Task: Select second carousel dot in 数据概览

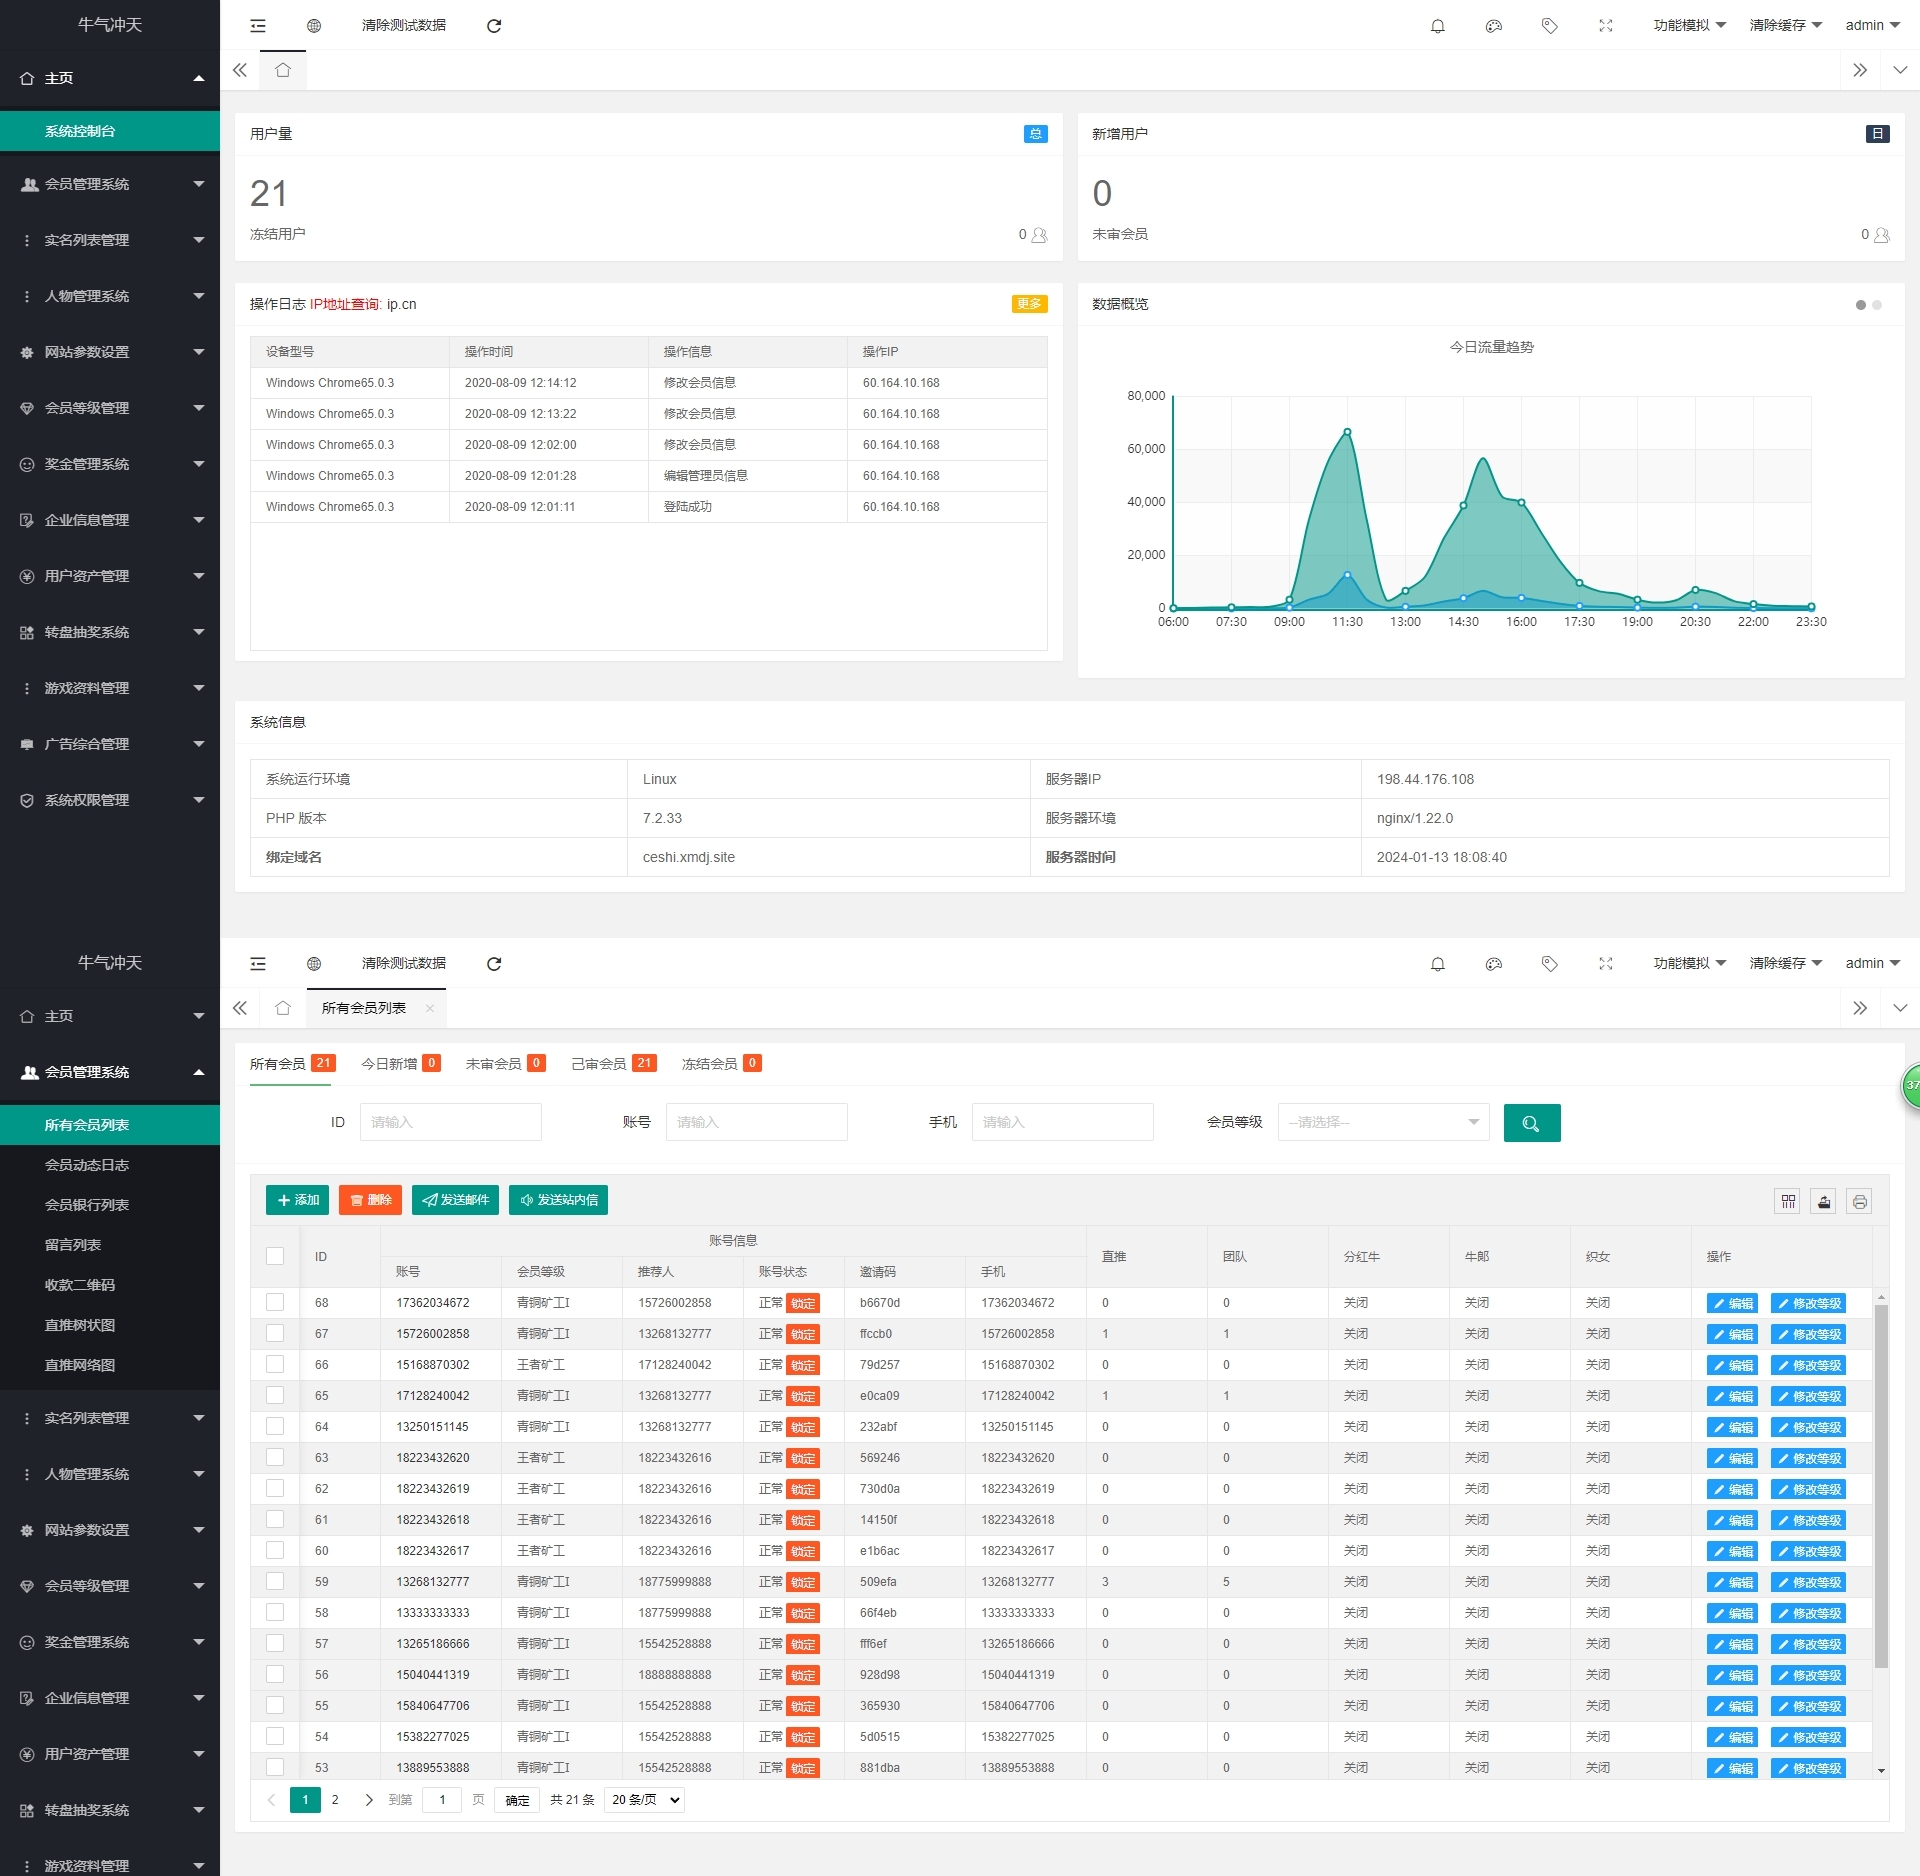Action: 1877,305
